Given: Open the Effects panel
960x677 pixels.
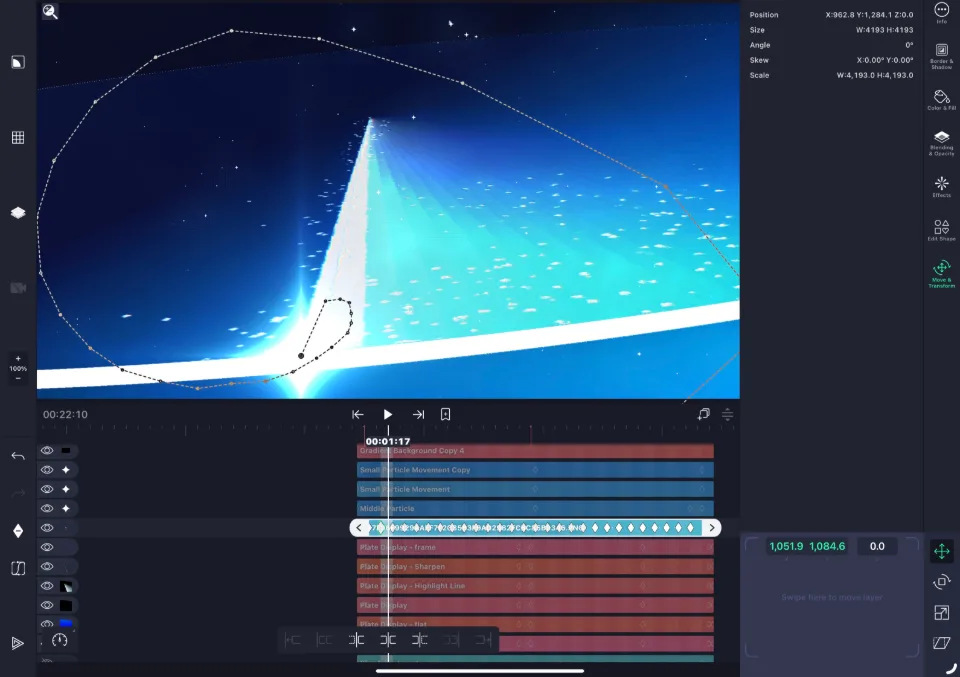Looking at the screenshot, I should 942,186.
